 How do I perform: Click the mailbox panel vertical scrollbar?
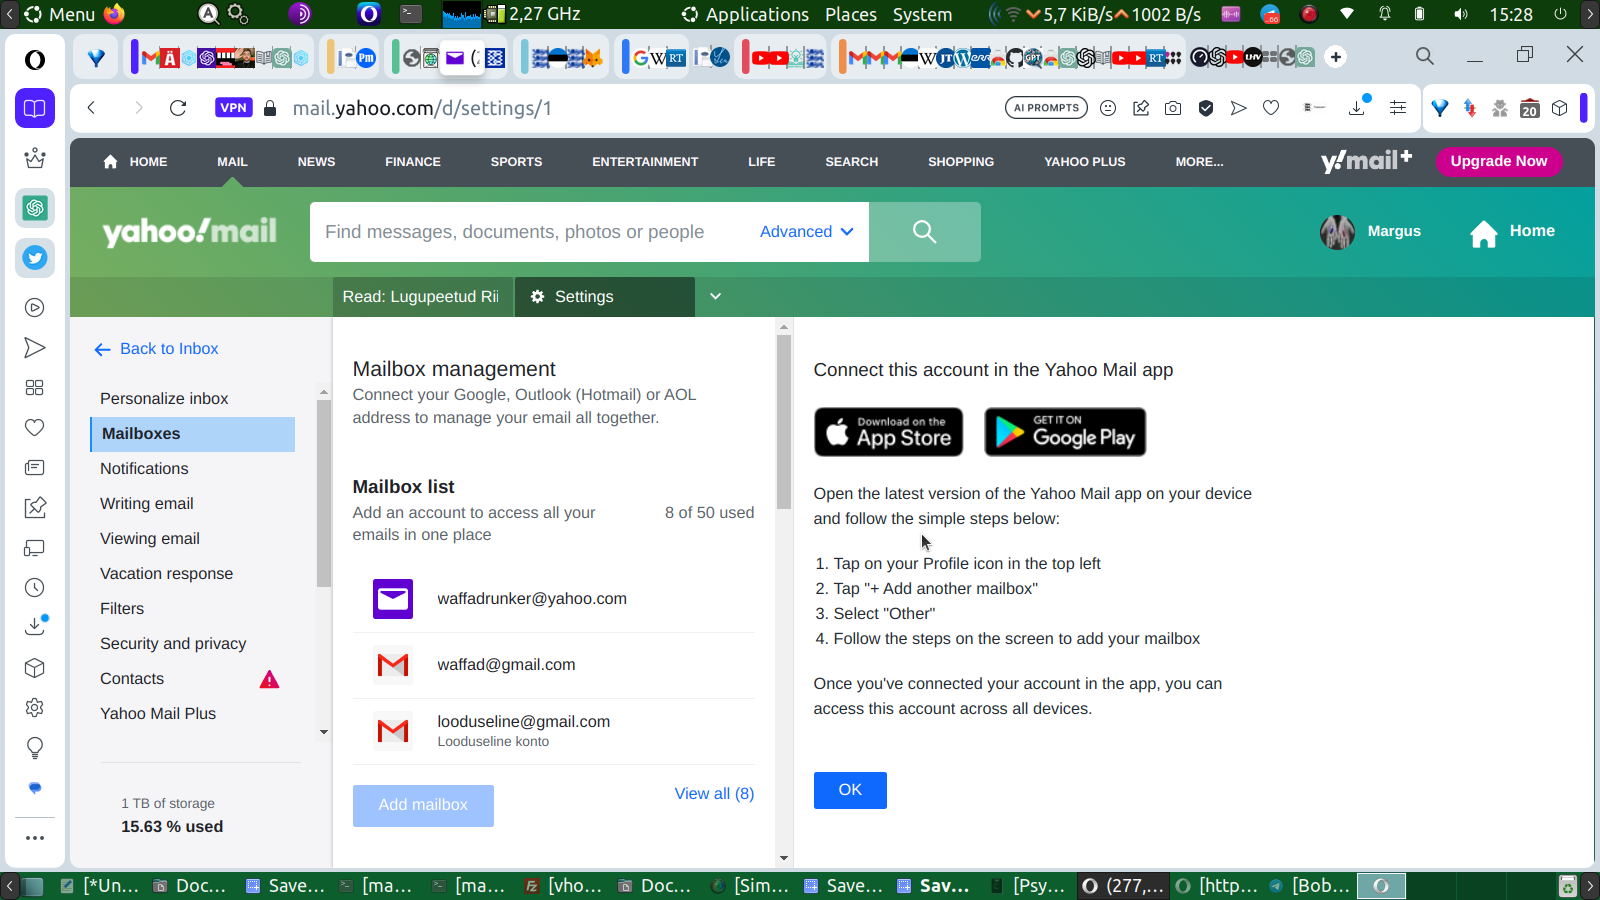coord(784,420)
